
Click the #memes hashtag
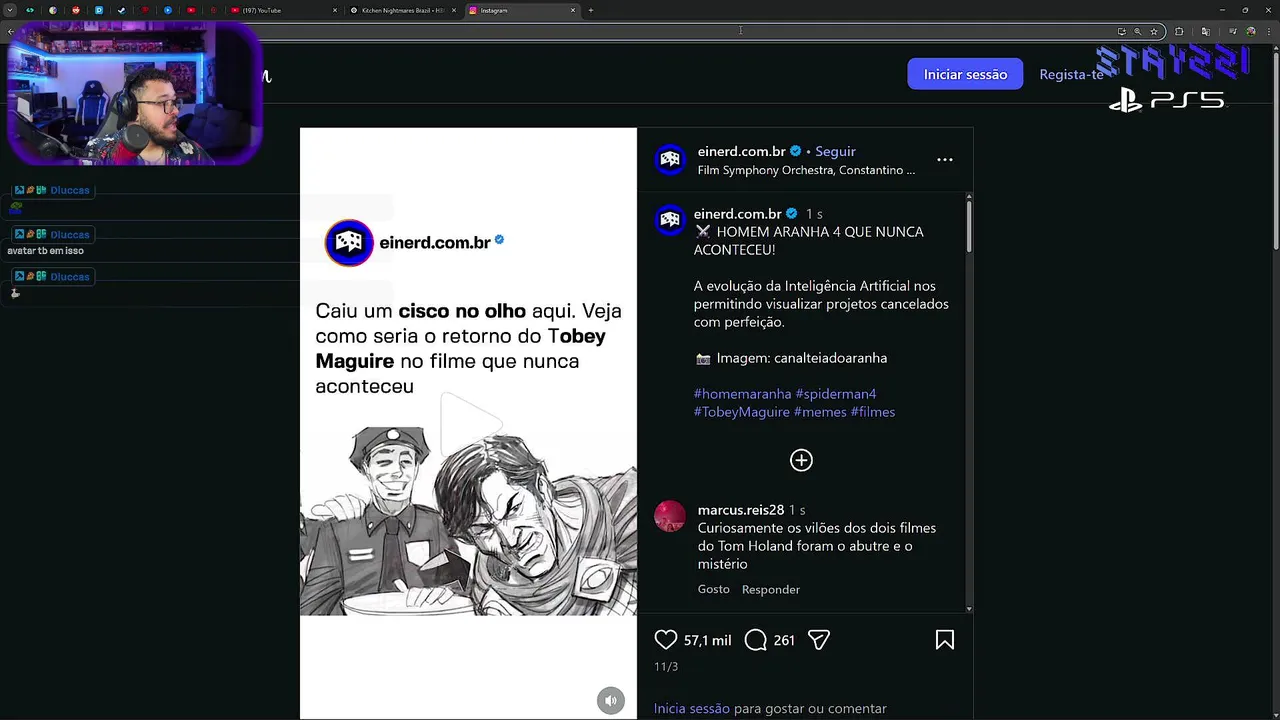[820, 412]
